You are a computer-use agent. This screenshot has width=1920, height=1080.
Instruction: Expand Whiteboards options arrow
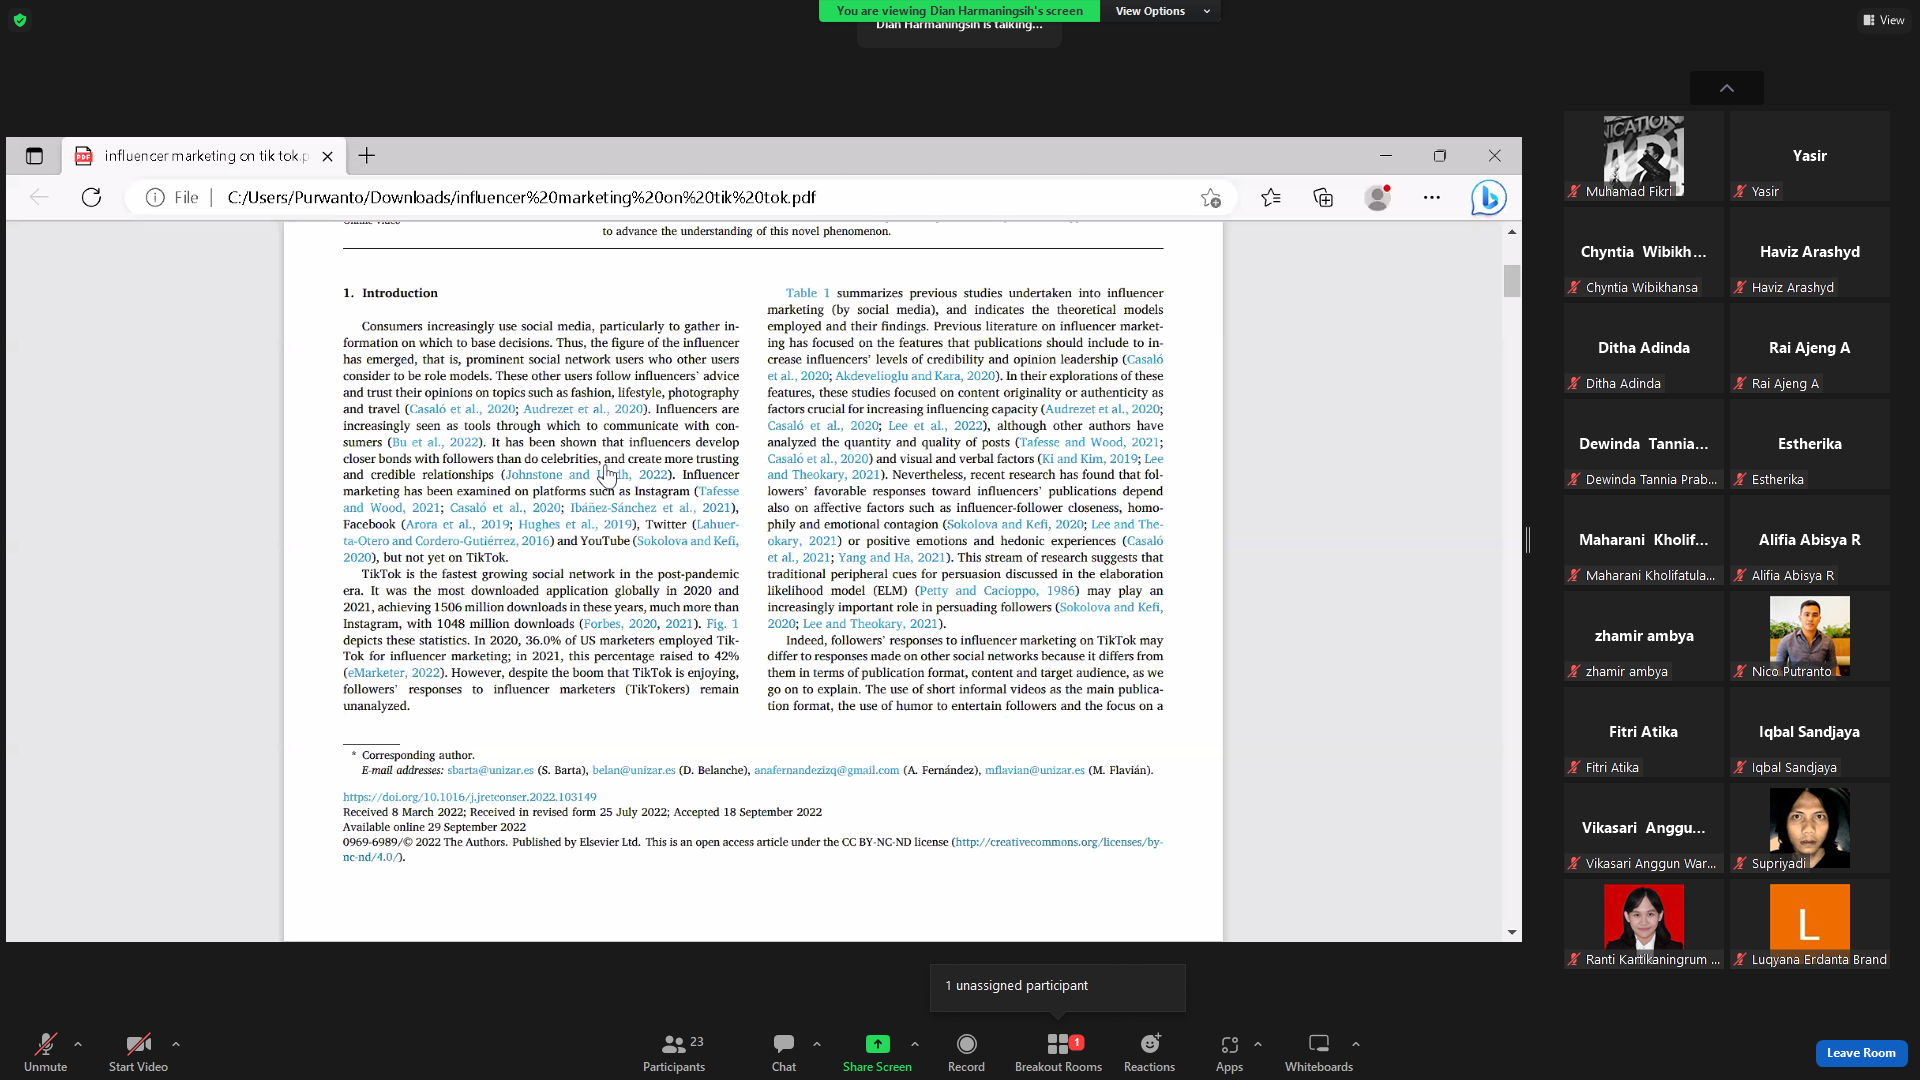point(1356,1044)
